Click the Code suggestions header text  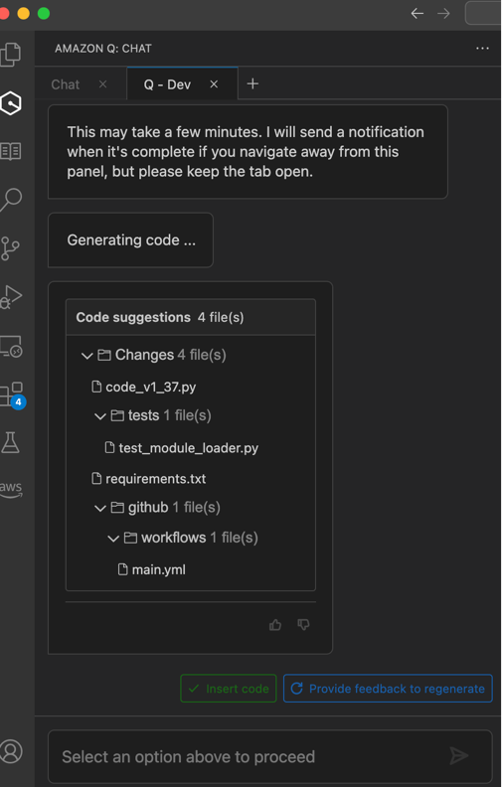(x=133, y=317)
